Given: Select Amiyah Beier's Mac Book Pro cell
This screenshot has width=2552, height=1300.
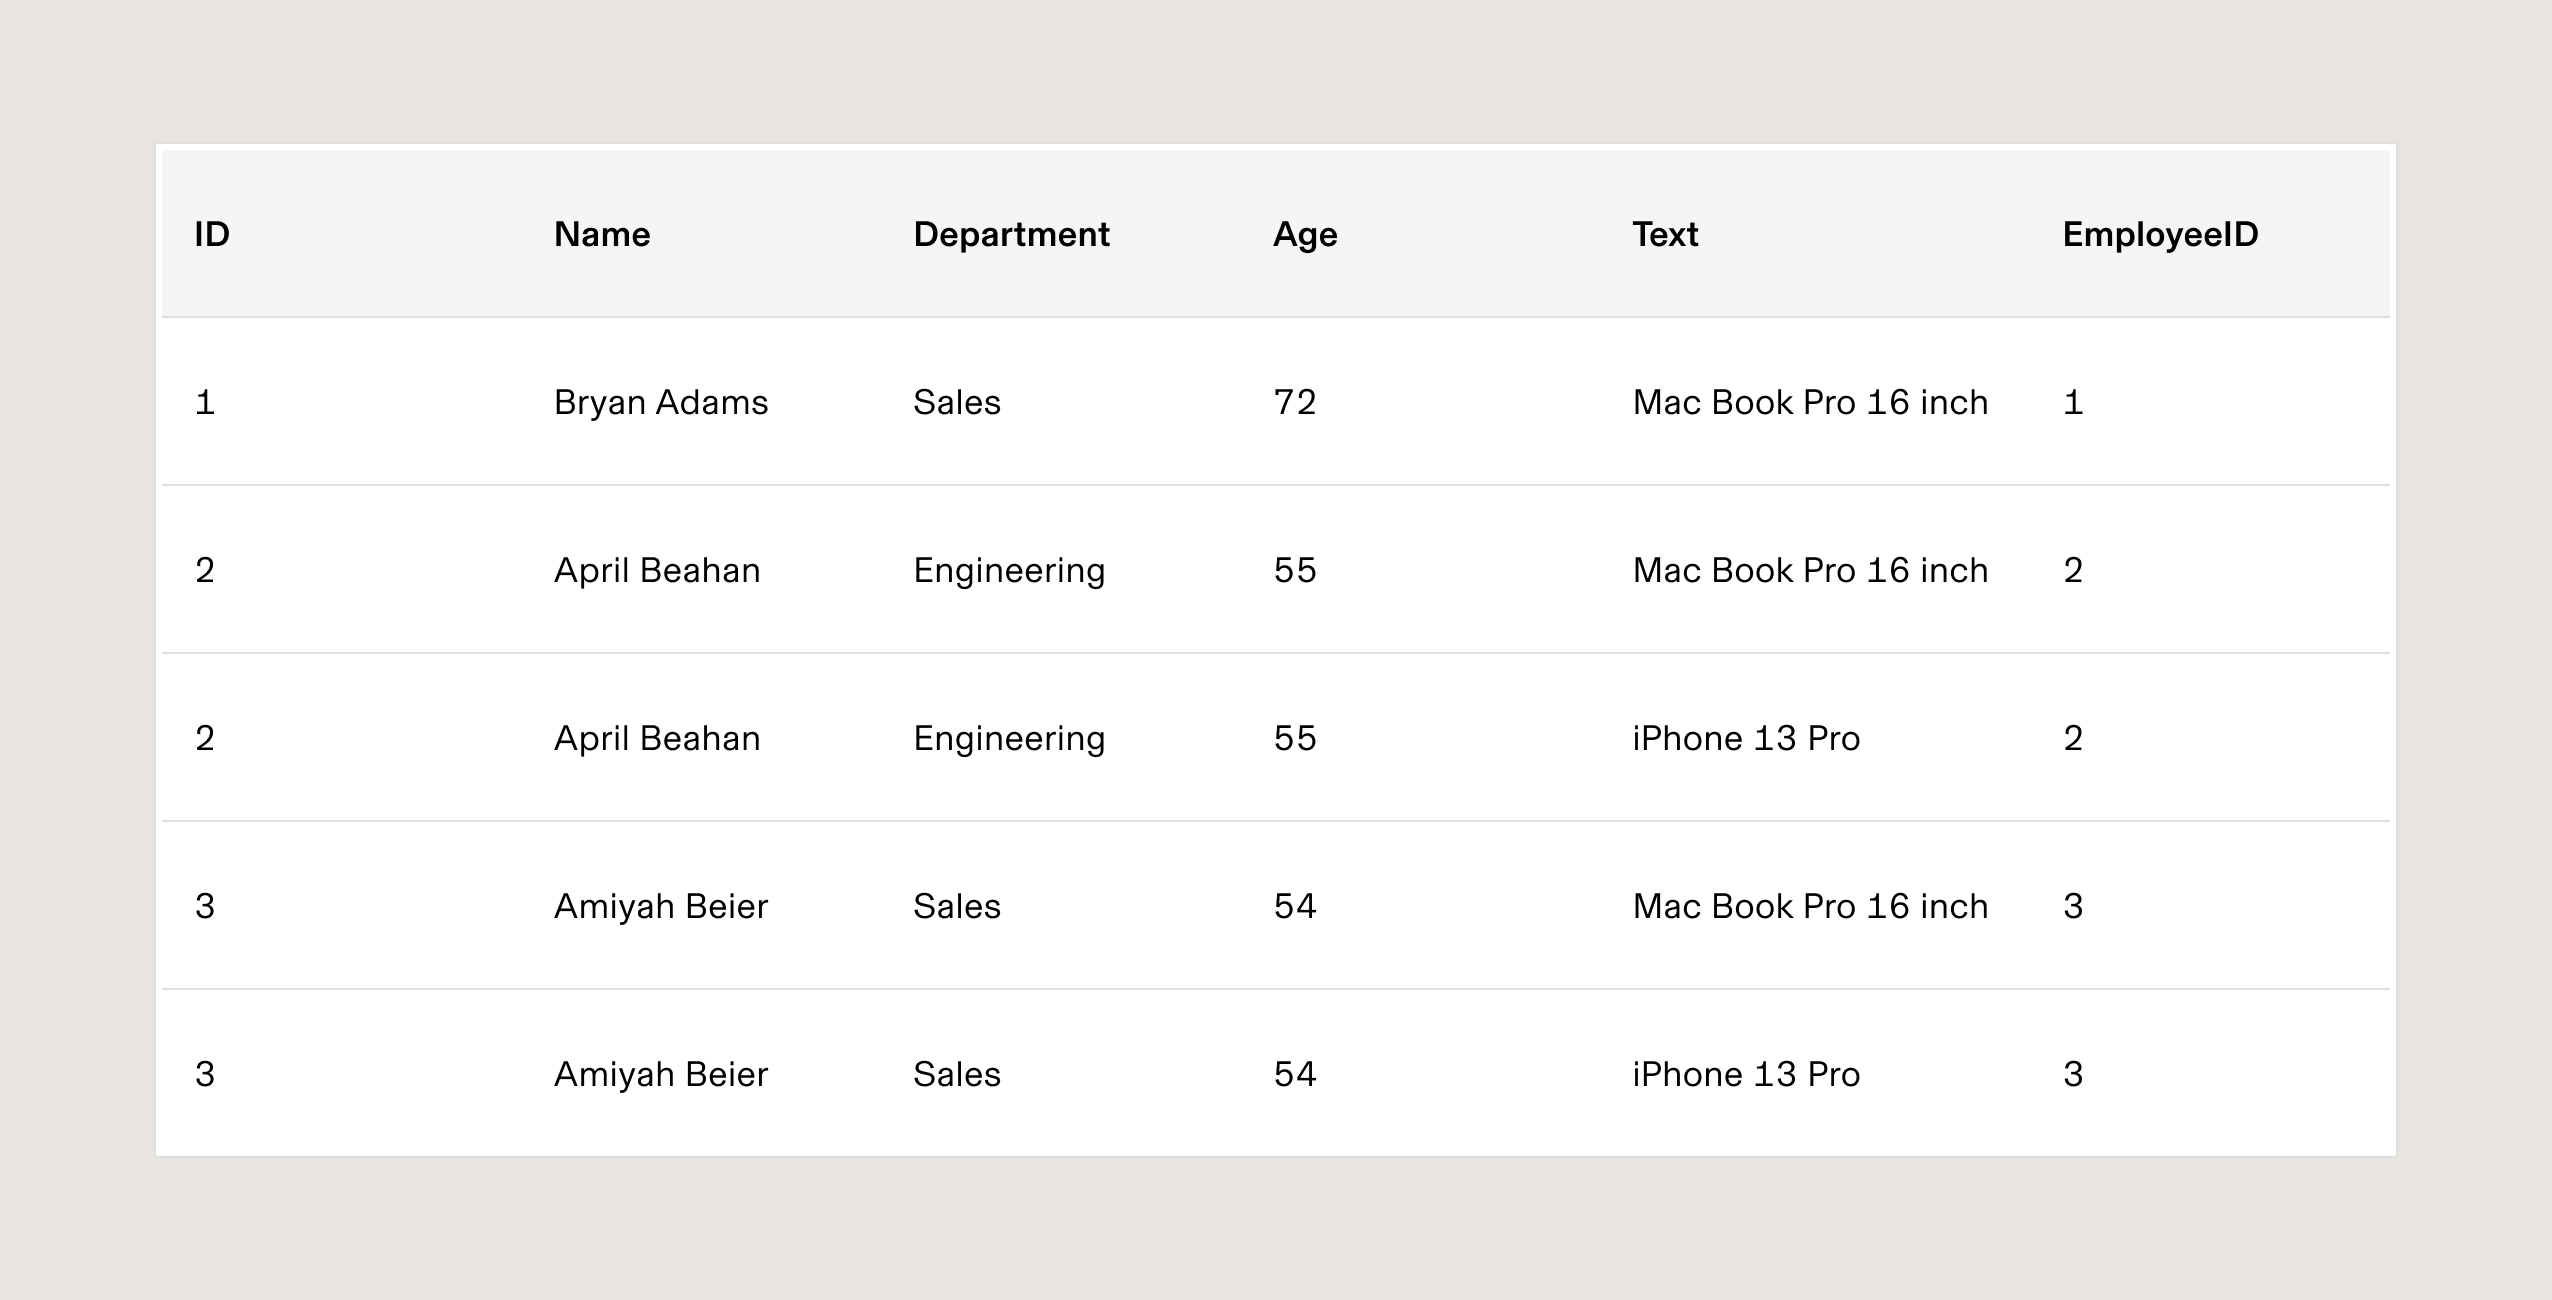Looking at the screenshot, I should click(x=1810, y=906).
